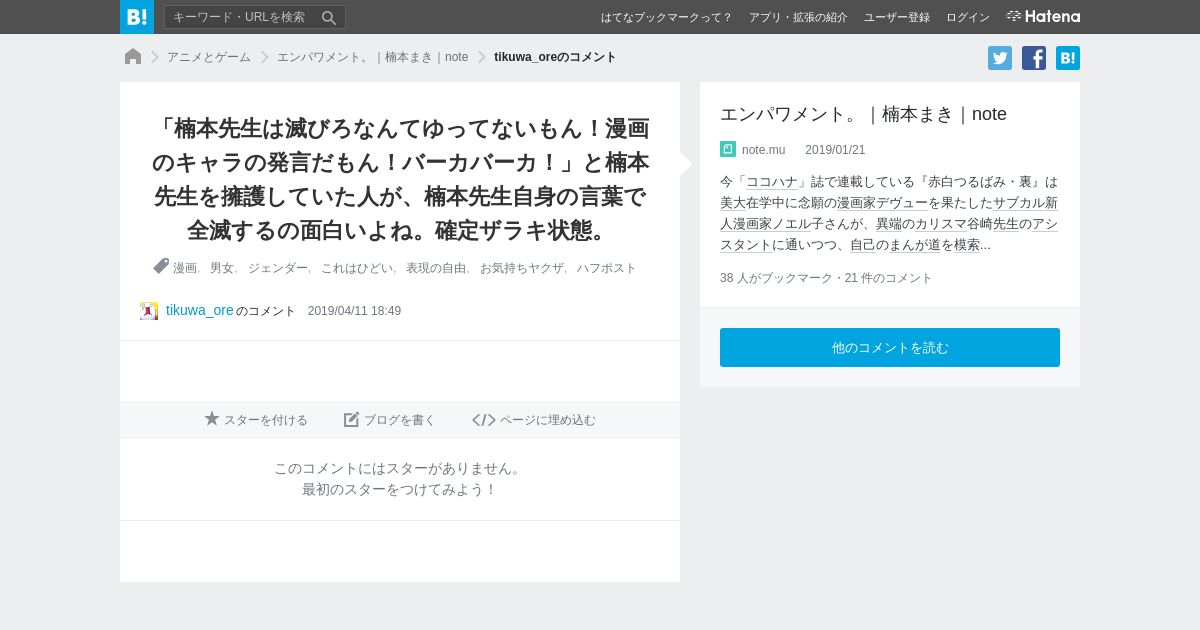
Task: Open the これはひどい tag
Action: point(357,268)
